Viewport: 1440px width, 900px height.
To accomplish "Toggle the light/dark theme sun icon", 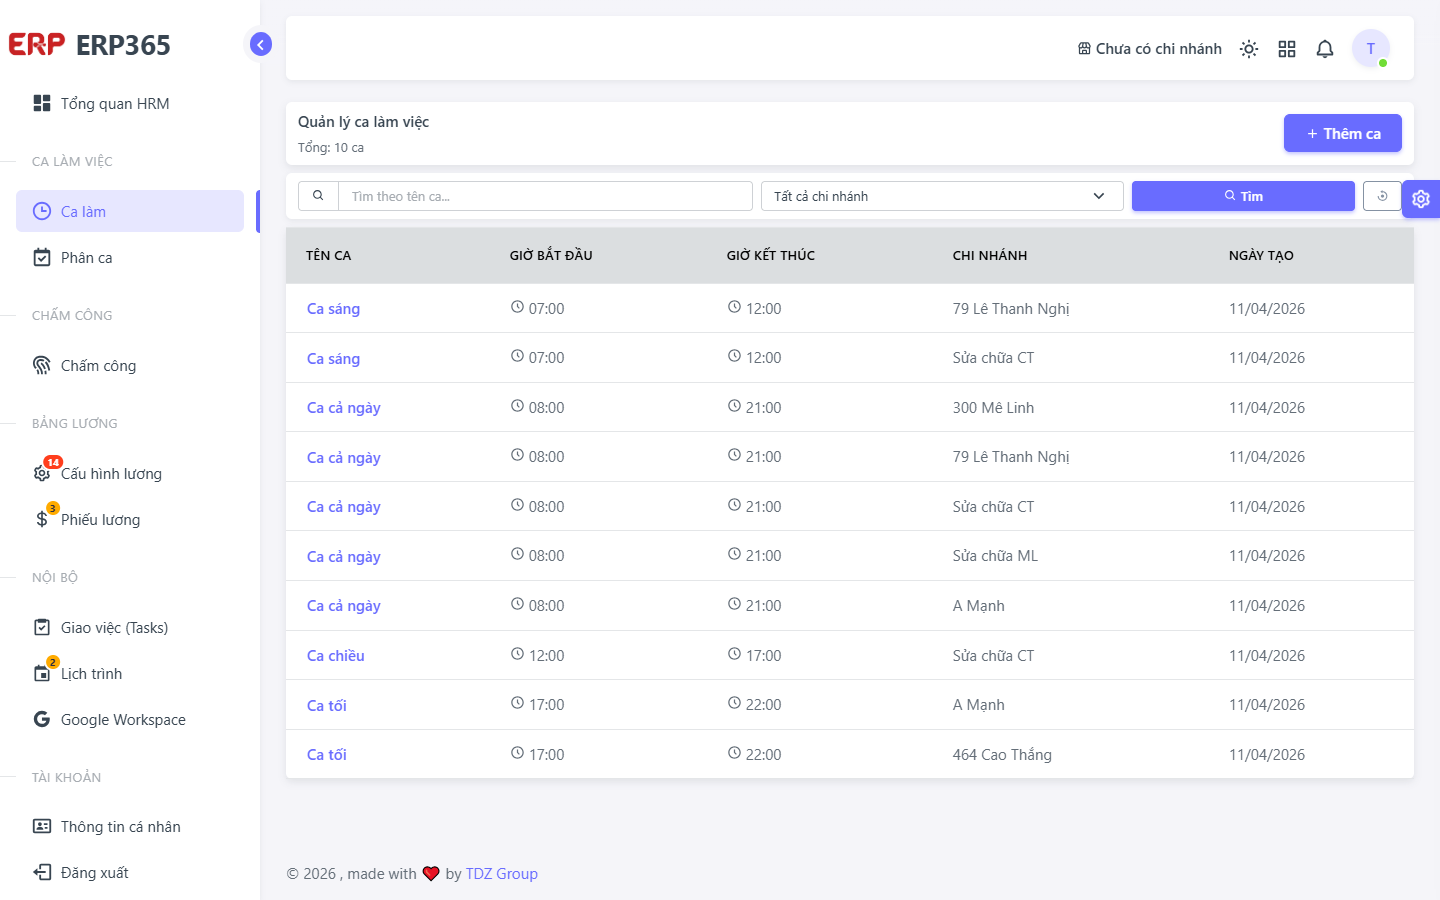I will point(1249,49).
